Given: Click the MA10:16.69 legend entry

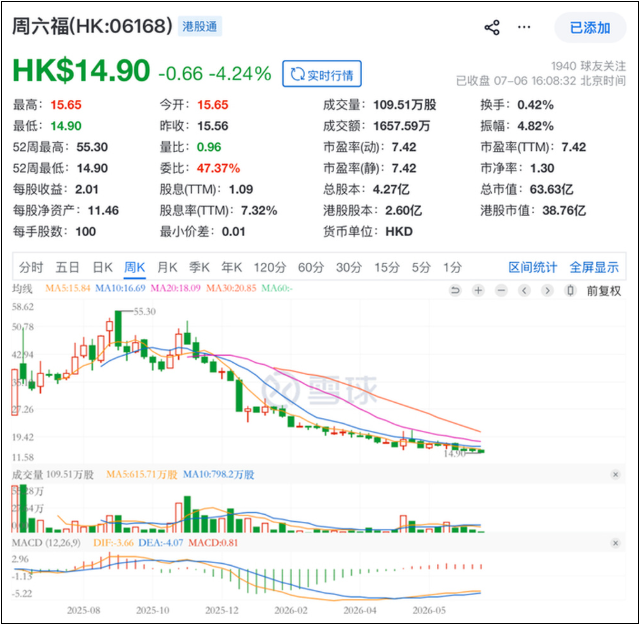Looking at the screenshot, I should pos(120,288).
